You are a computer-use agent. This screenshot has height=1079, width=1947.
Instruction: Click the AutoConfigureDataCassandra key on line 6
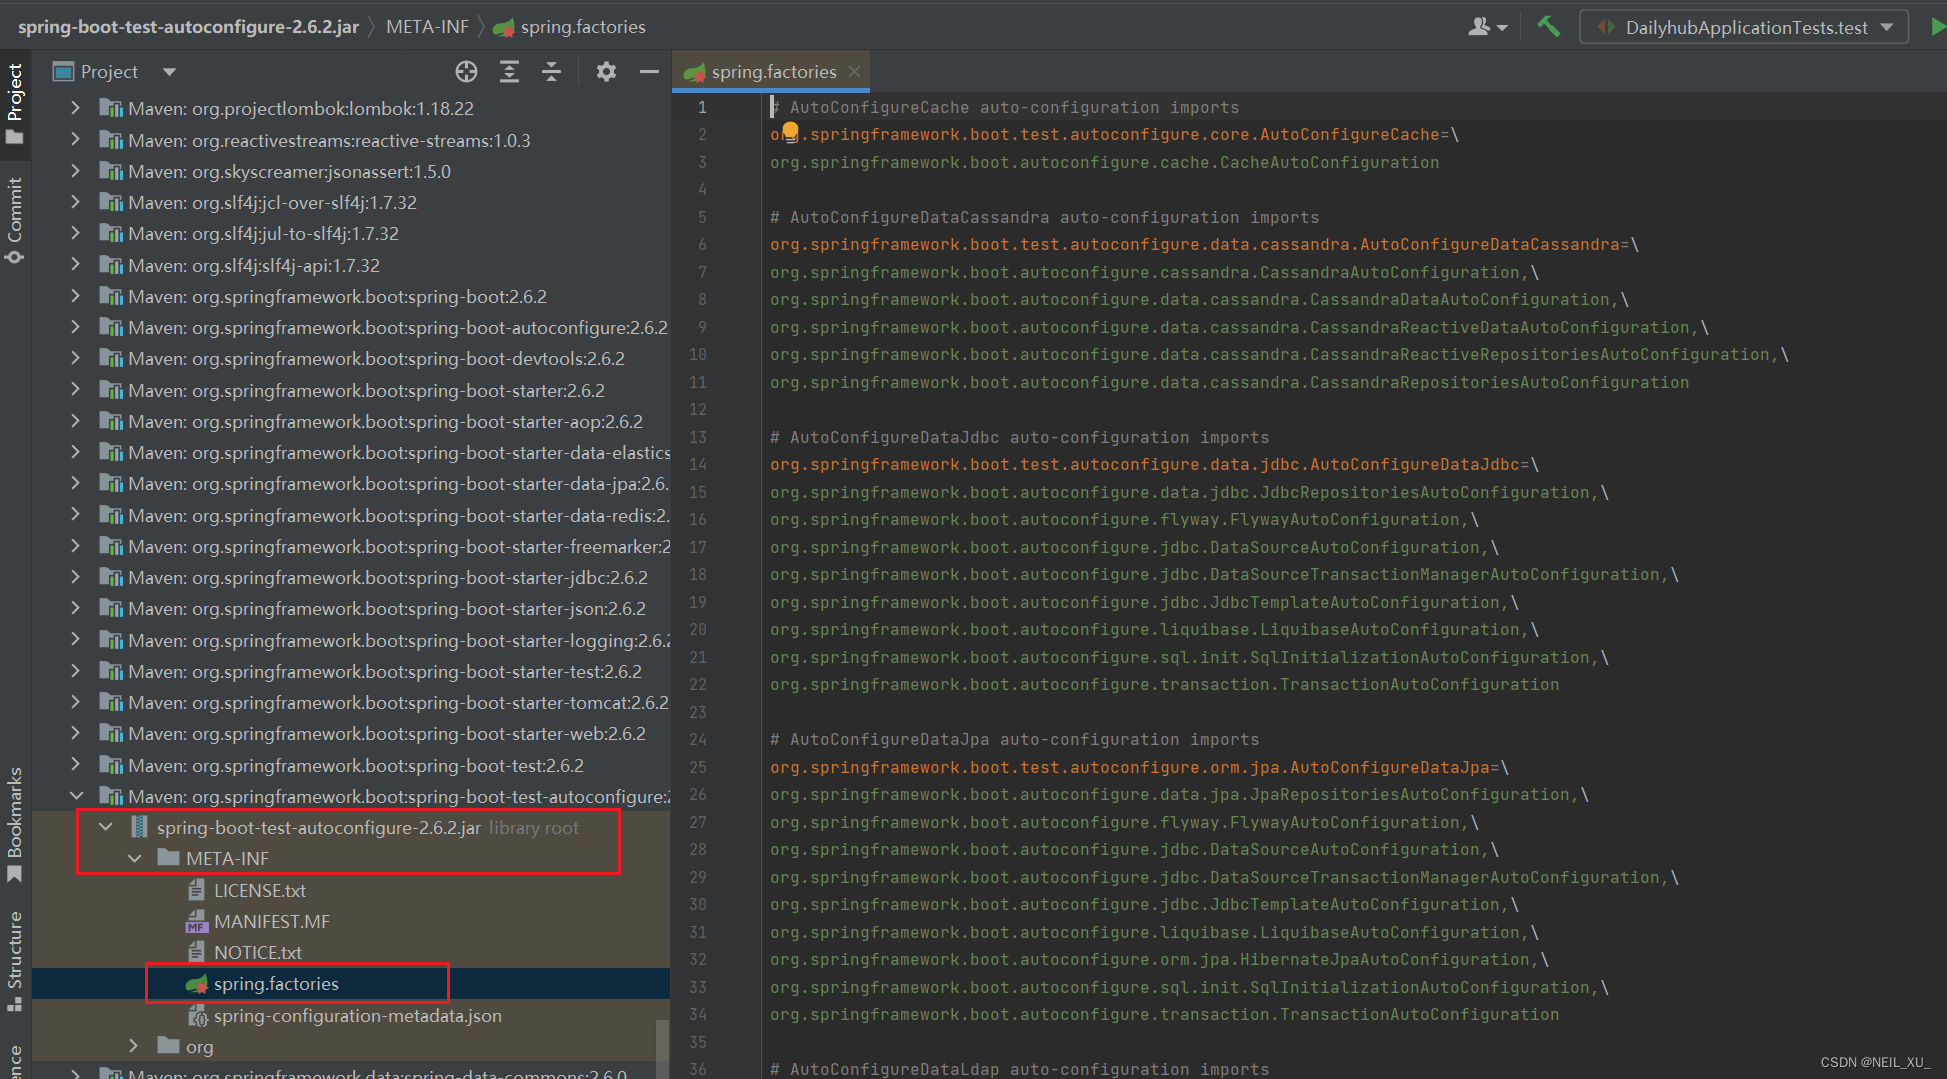pos(1490,244)
